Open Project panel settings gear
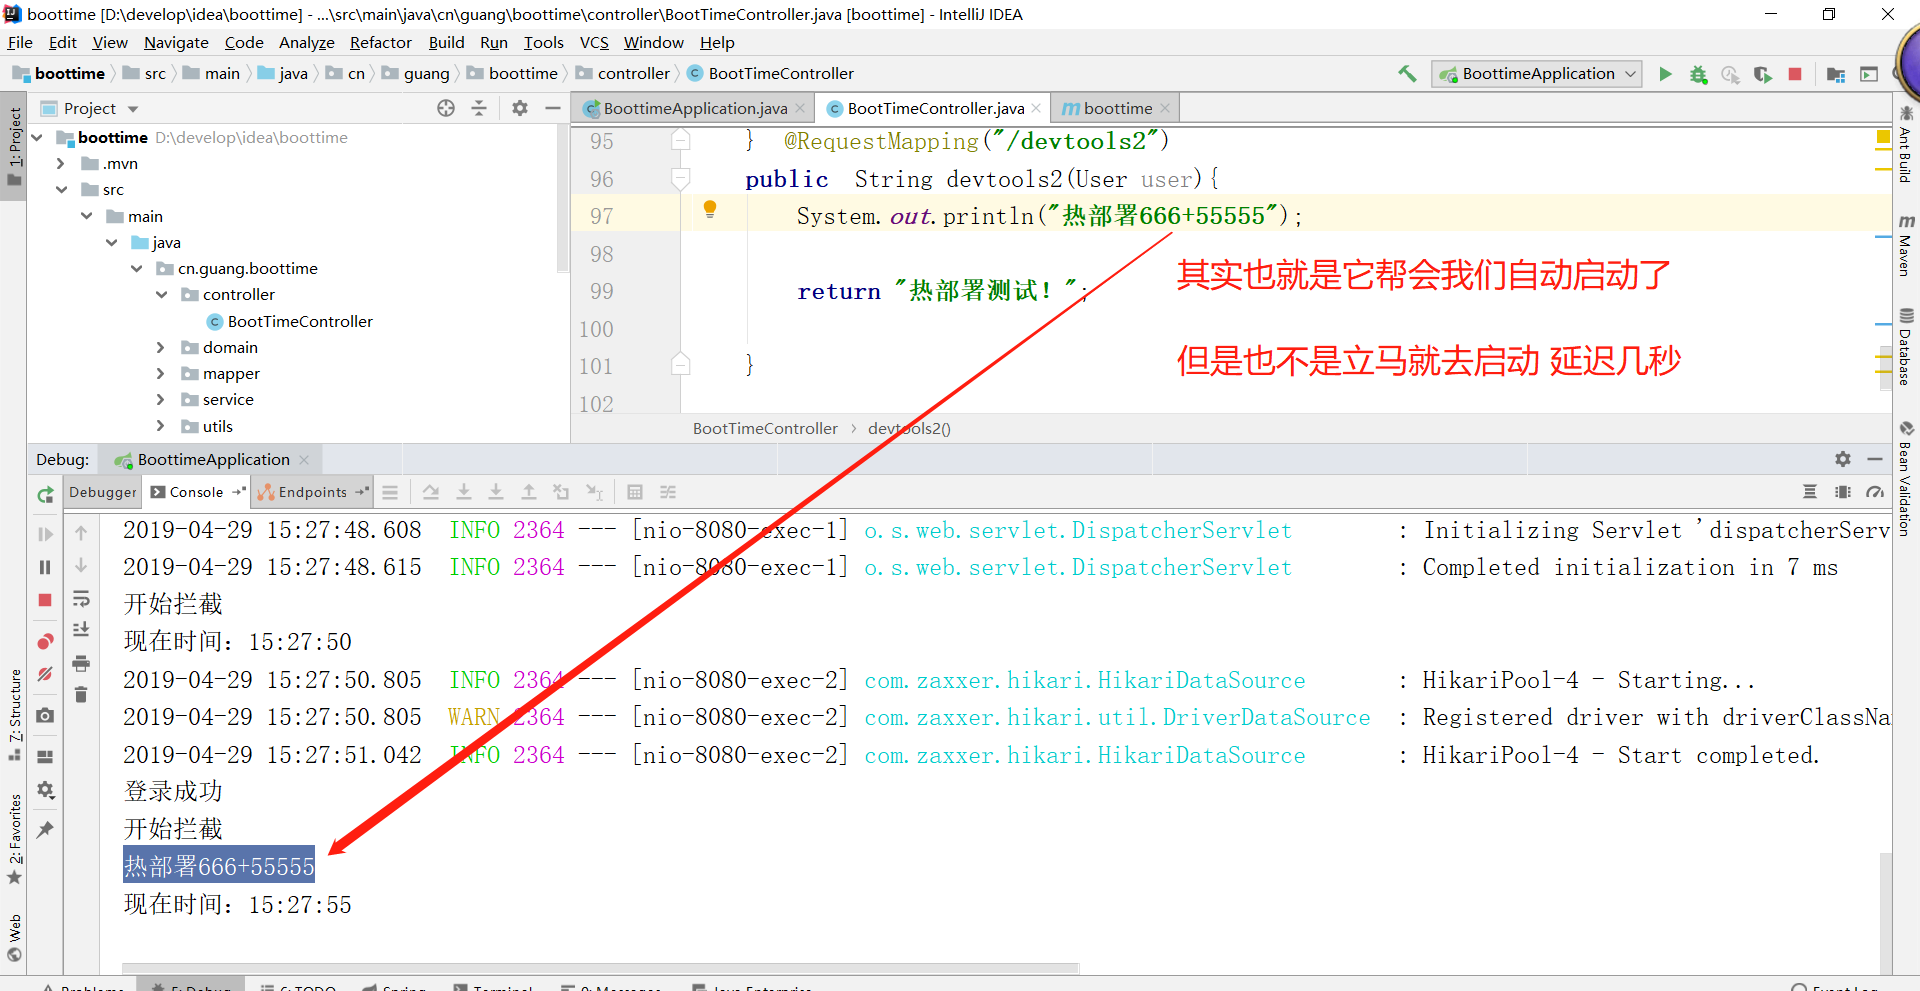Viewport: 1920px width, 991px height. (520, 108)
